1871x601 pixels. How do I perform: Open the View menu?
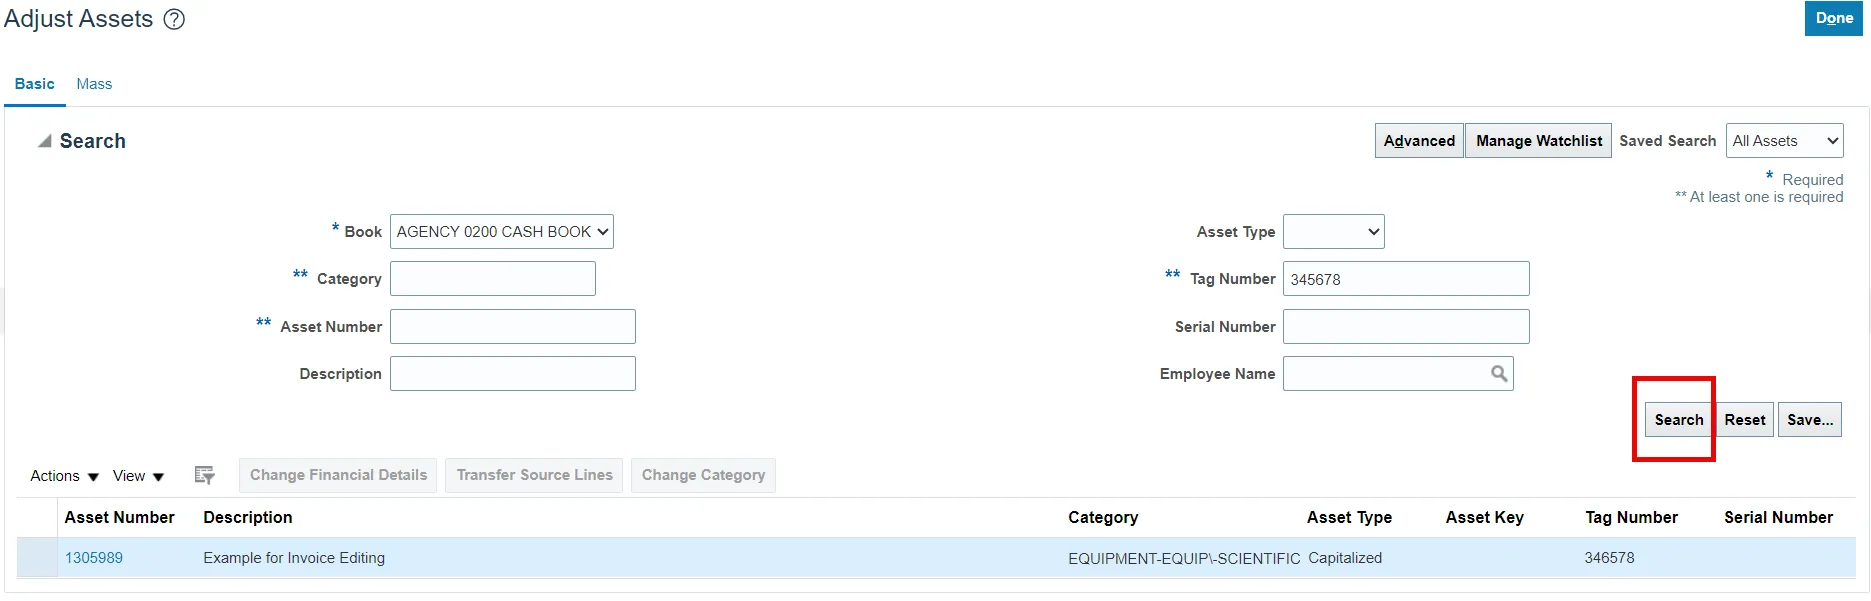tap(138, 476)
